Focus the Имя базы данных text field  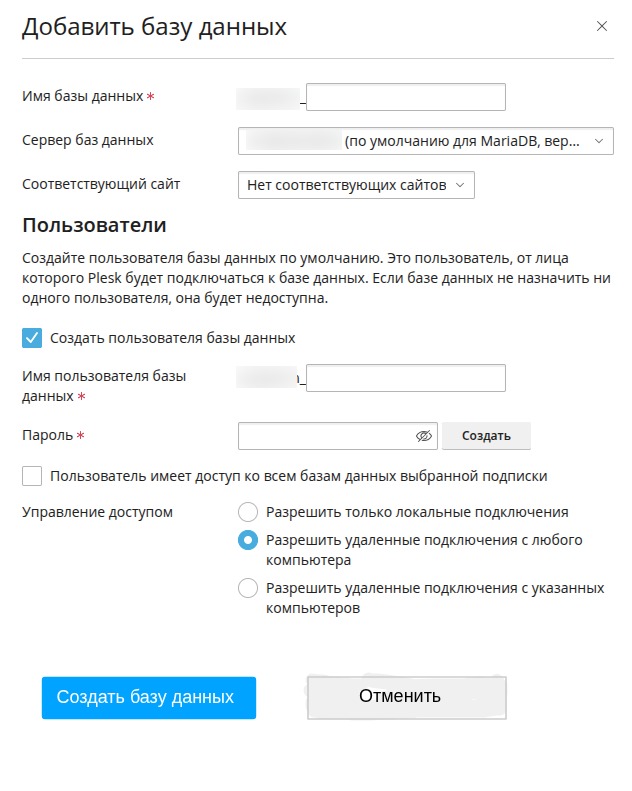pyautogui.click(x=406, y=97)
